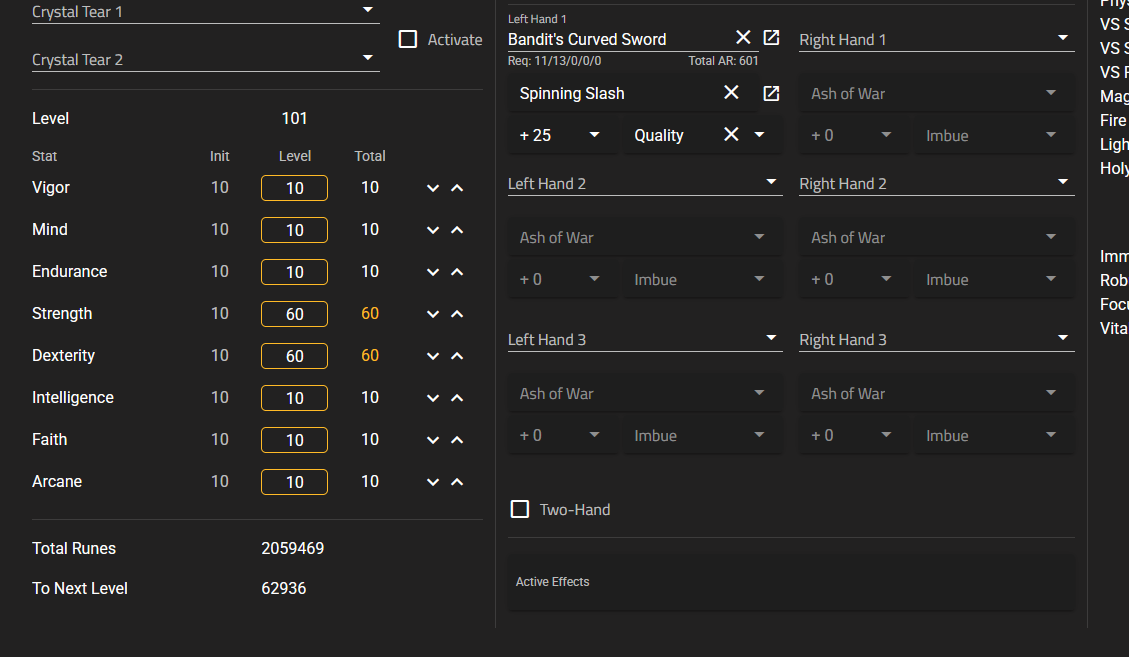Viewport: 1129px width, 657px height.
Task: Lower Endurance using the down chevron
Action: pos(433,272)
